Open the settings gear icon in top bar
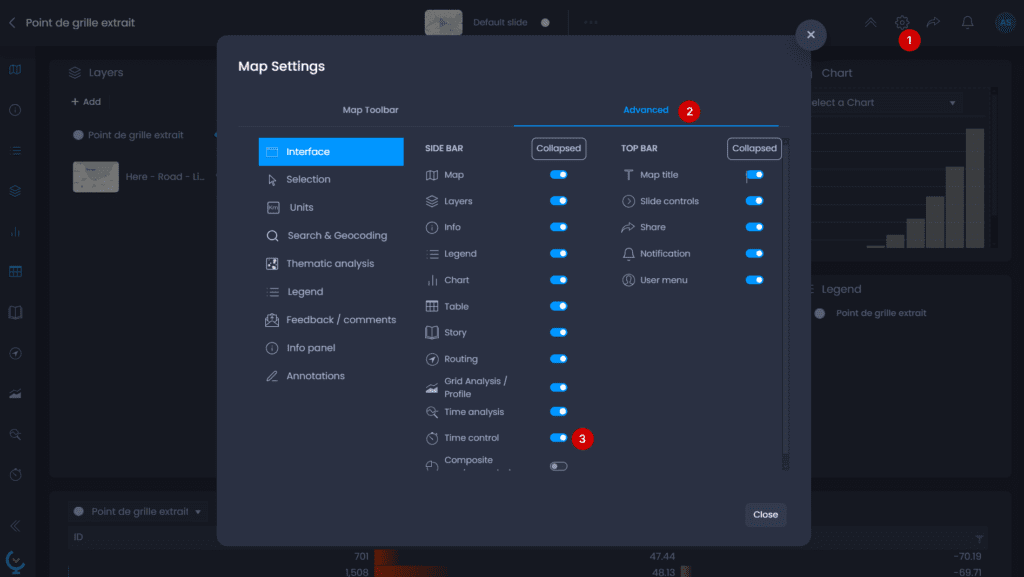Viewport: 1024px width, 577px height. pos(902,22)
